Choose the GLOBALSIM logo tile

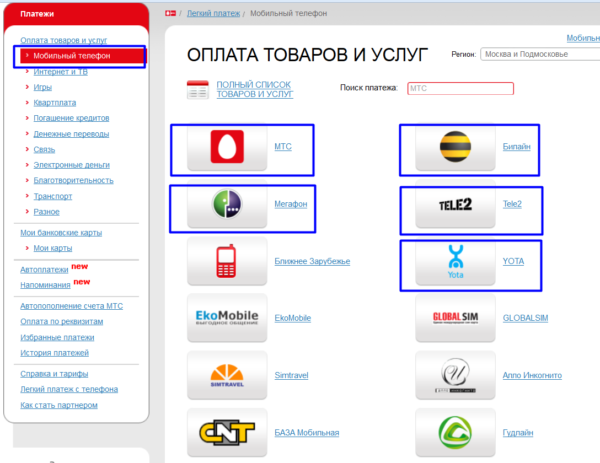pos(455,319)
